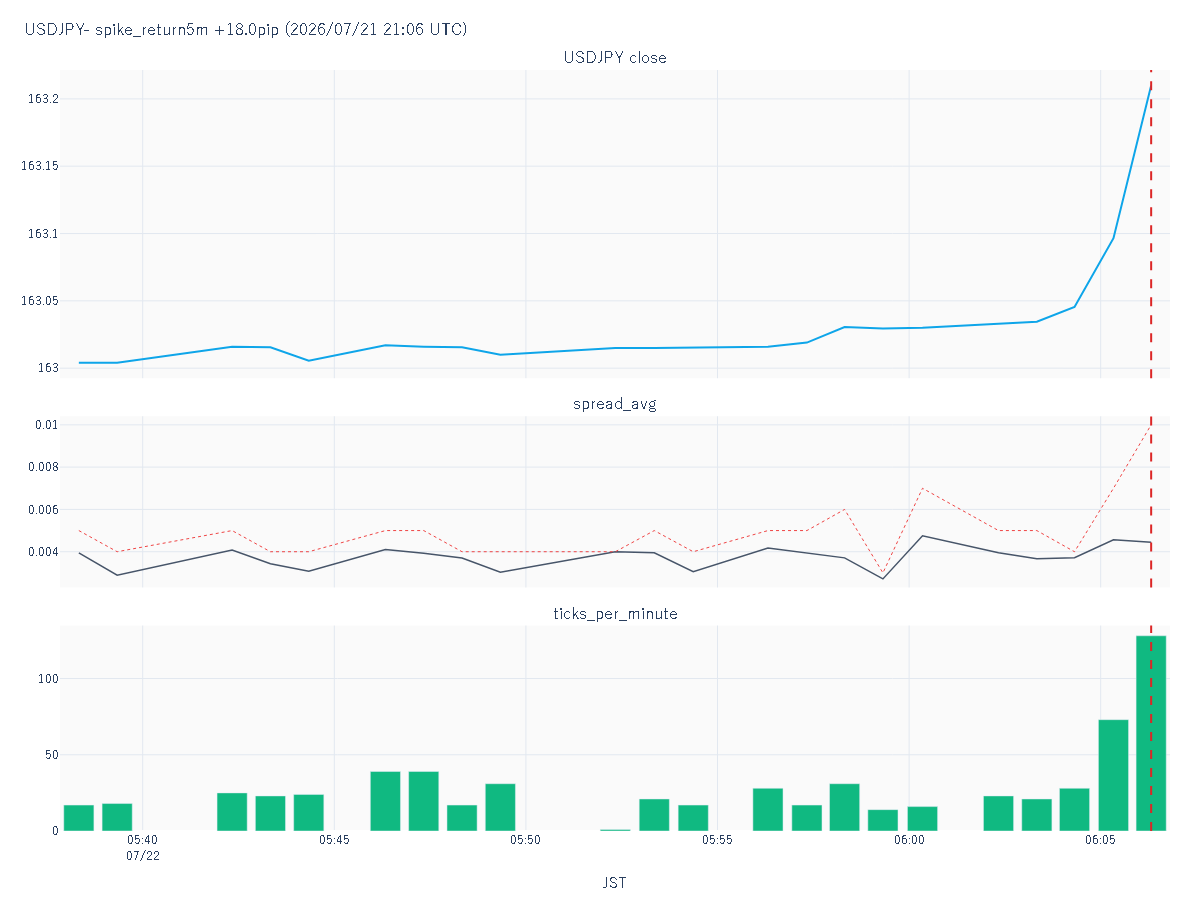Click the 05:45 x-axis tick label
Image resolution: width=1200 pixels, height=900 pixels.
tap(334, 840)
